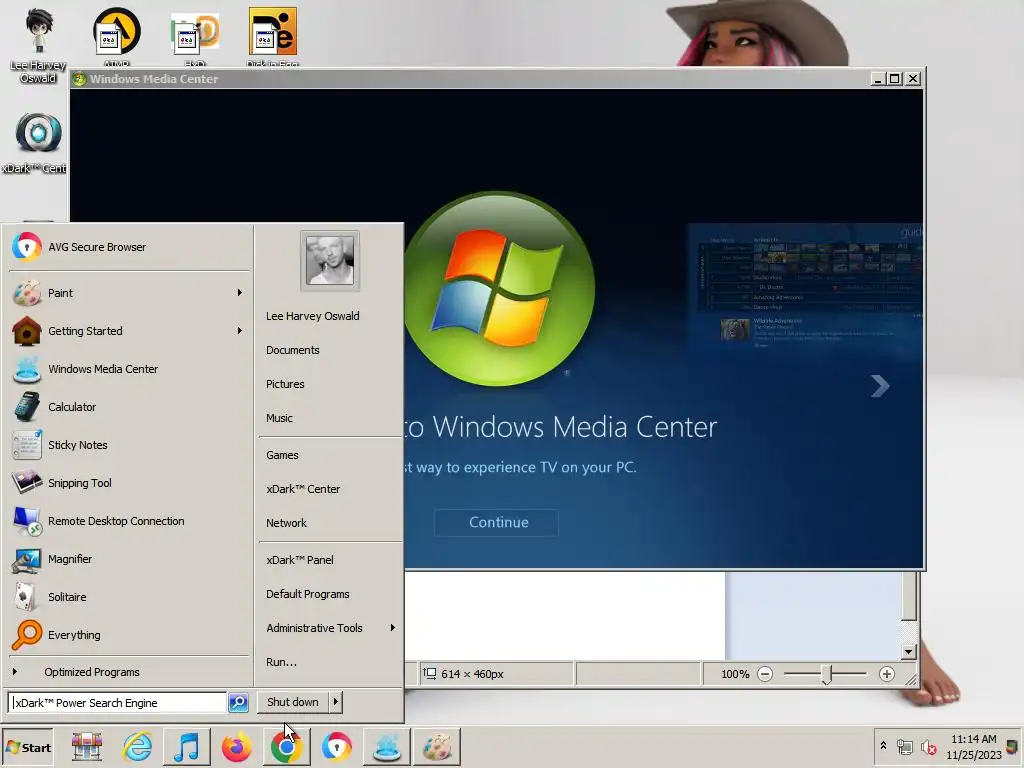Click the next arrow in Media Center

[x=880, y=386]
